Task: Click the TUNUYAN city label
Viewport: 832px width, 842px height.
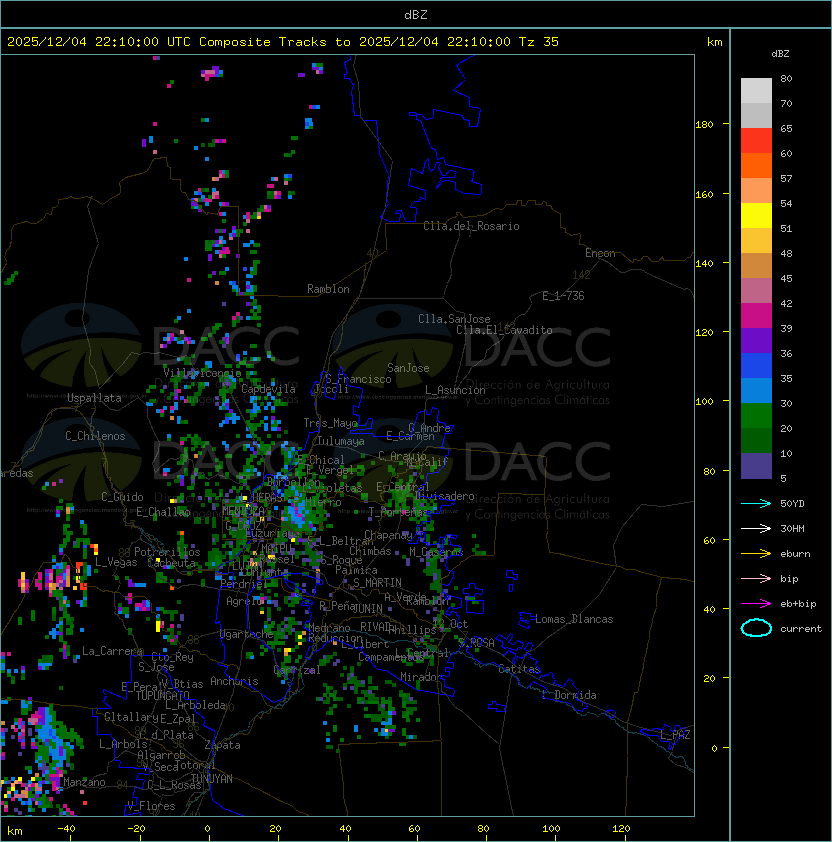Action: 212,779
